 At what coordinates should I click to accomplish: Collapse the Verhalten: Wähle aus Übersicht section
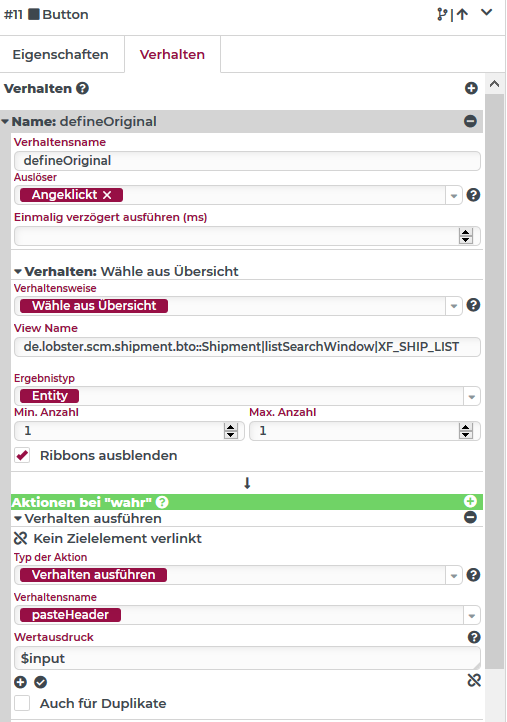pos(18,272)
